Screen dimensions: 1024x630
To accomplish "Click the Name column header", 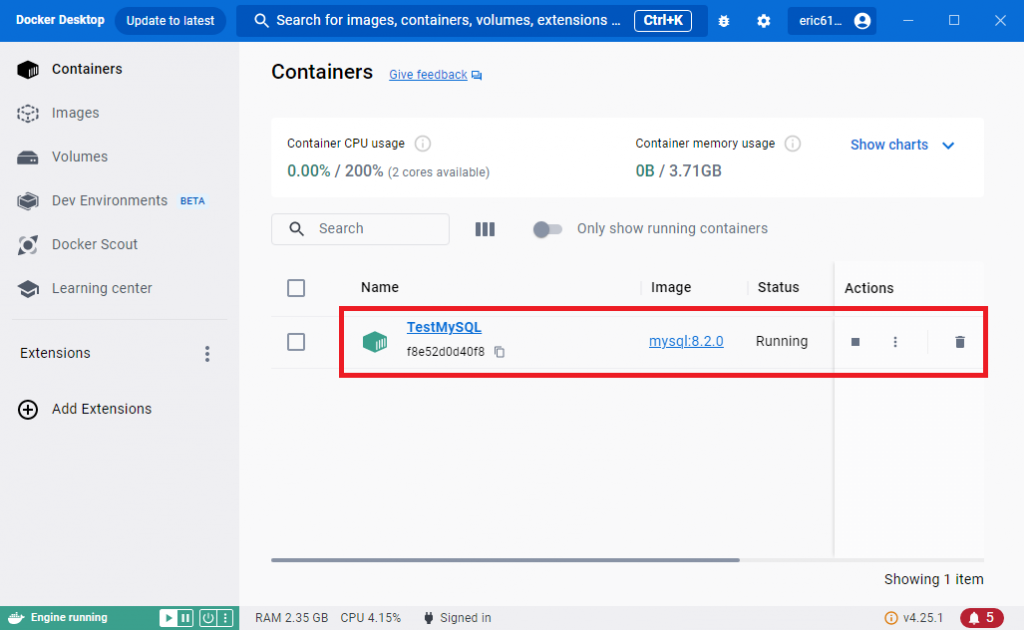I will [x=379, y=287].
